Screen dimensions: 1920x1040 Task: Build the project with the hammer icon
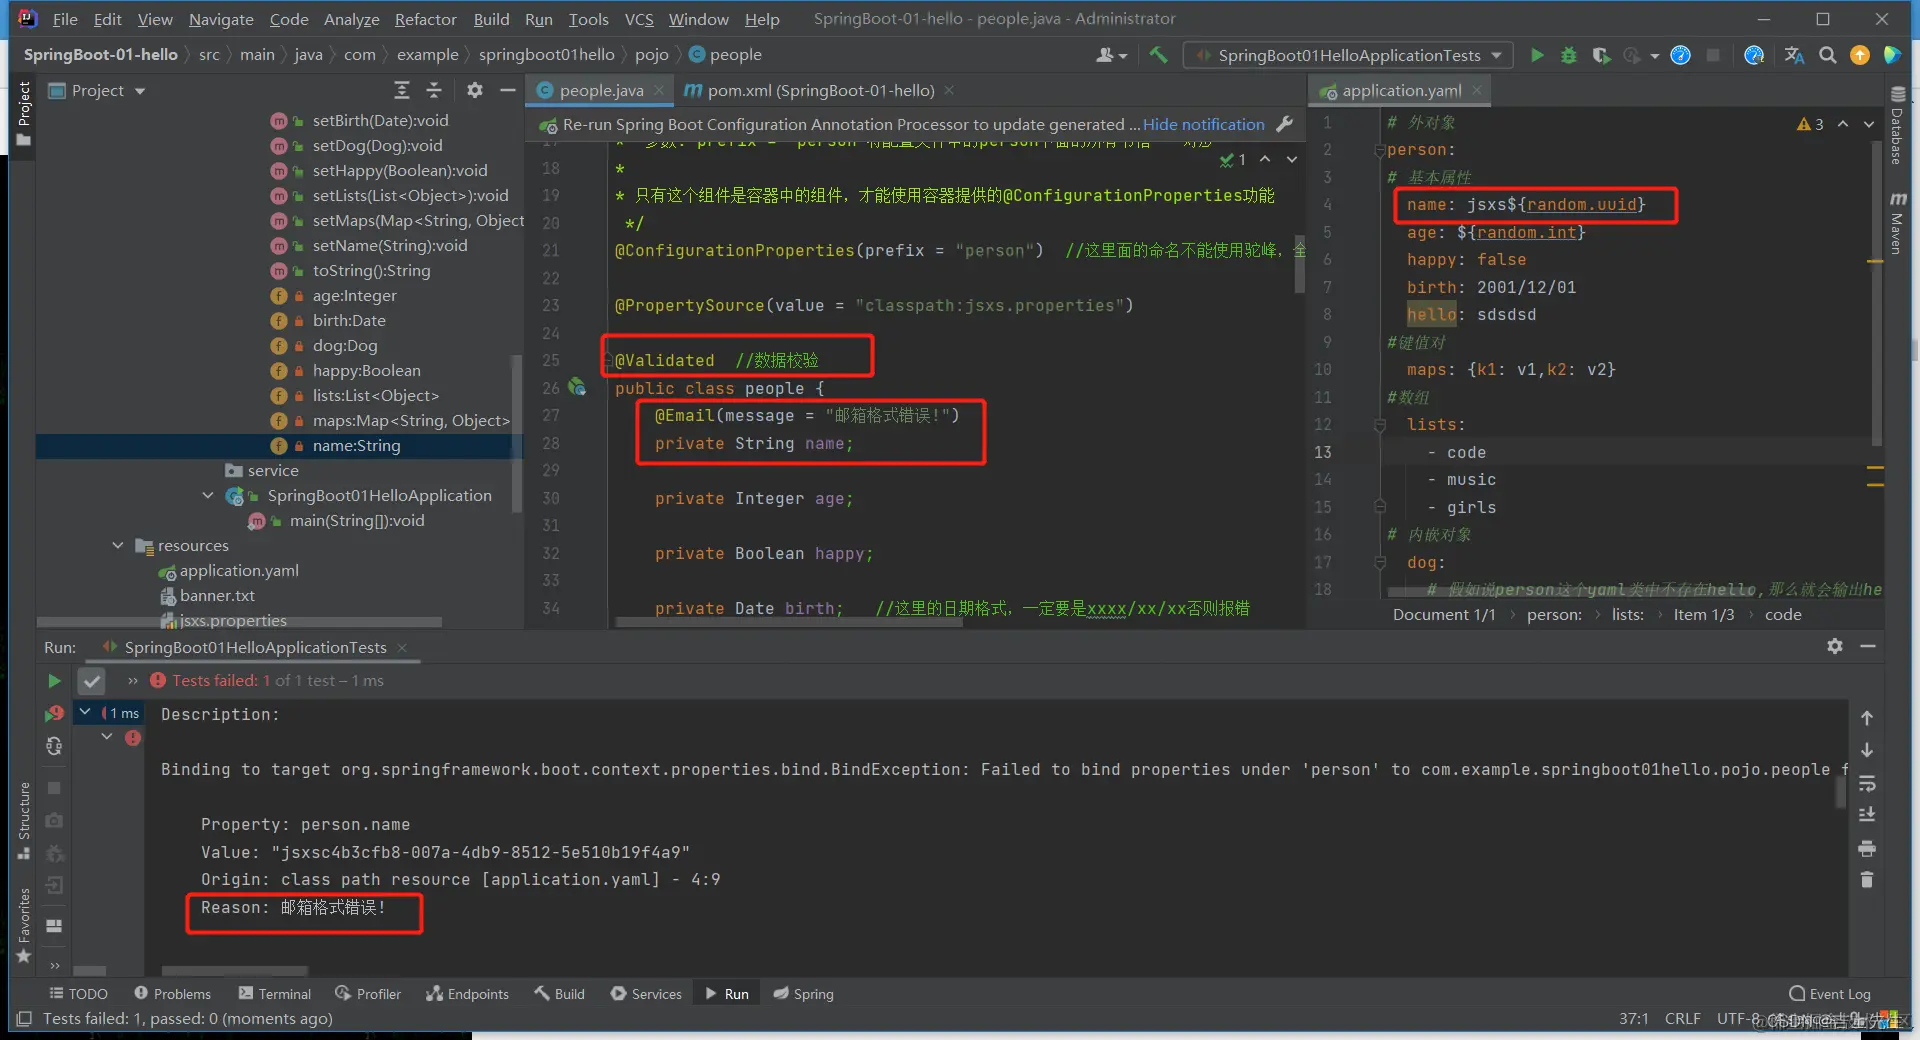point(1158,55)
